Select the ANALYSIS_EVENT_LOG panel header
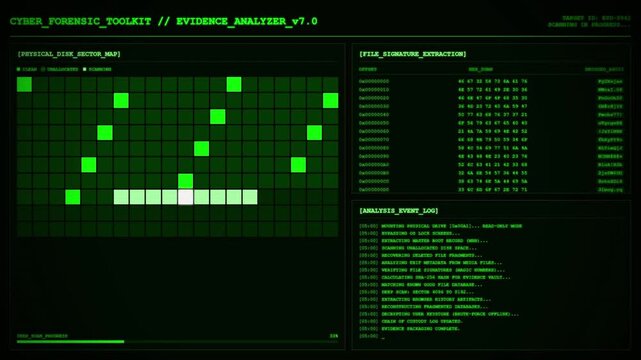The height and width of the screenshot is (360, 641). click(x=399, y=211)
